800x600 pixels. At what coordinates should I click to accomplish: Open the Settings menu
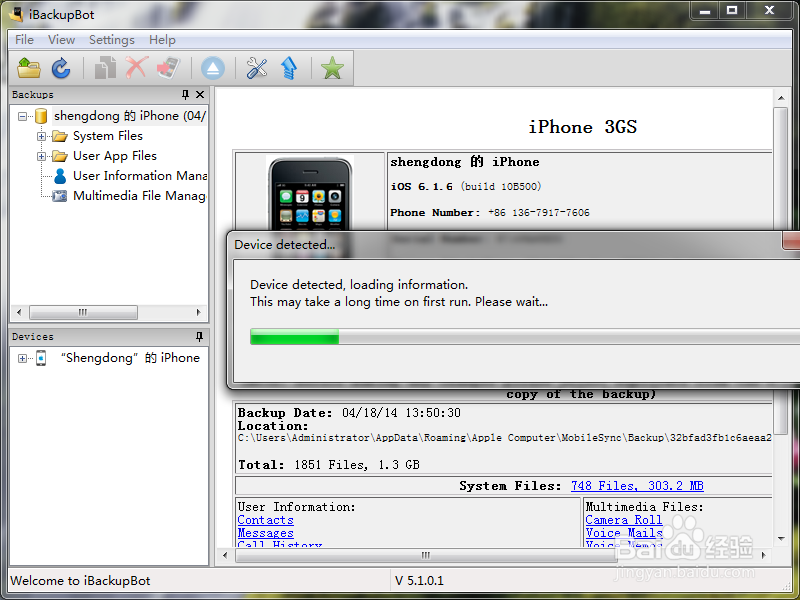point(112,40)
